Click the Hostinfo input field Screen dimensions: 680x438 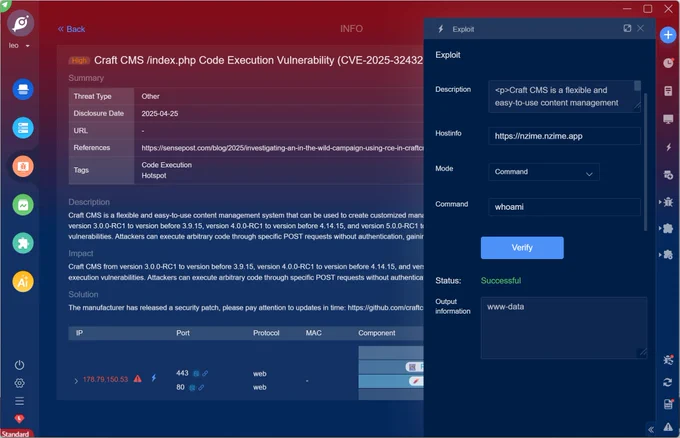click(564, 136)
